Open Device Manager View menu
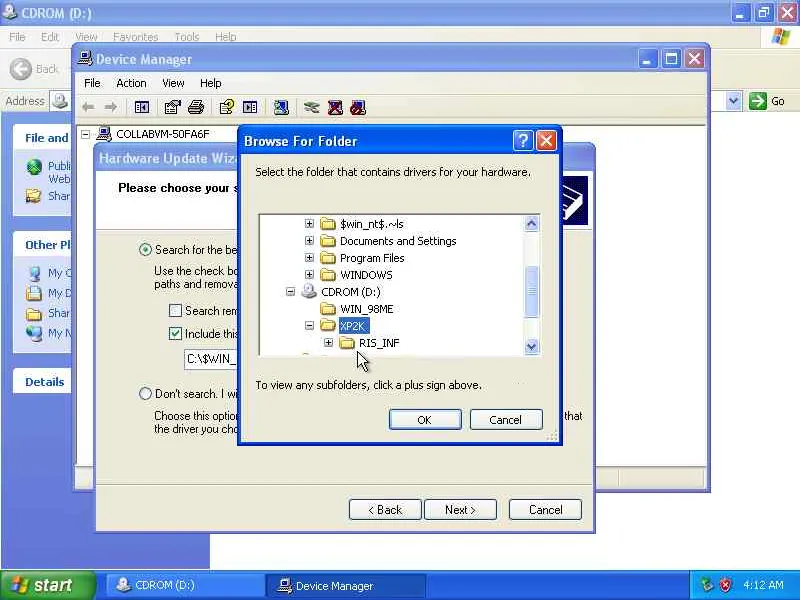Image resolution: width=800 pixels, height=600 pixels. (x=173, y=83)
